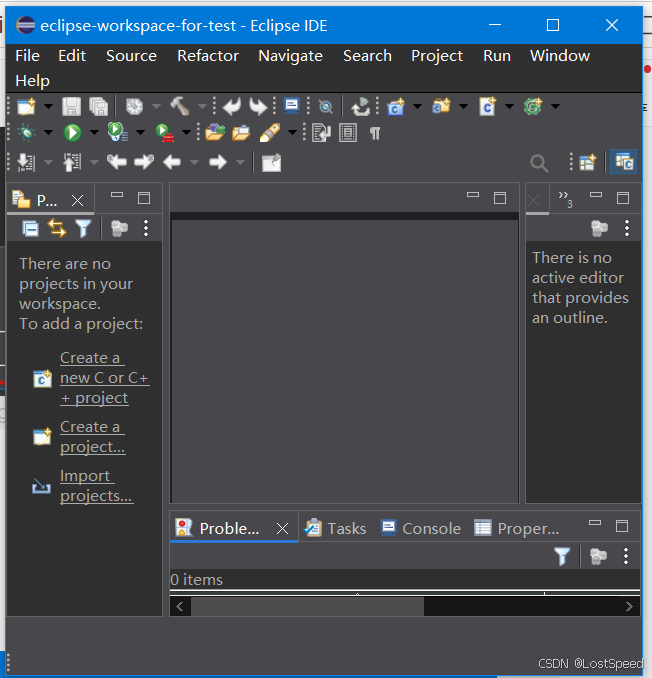Toggle Link with Editor in Project Explorer
Screen dimensions: 652x678
57,228
